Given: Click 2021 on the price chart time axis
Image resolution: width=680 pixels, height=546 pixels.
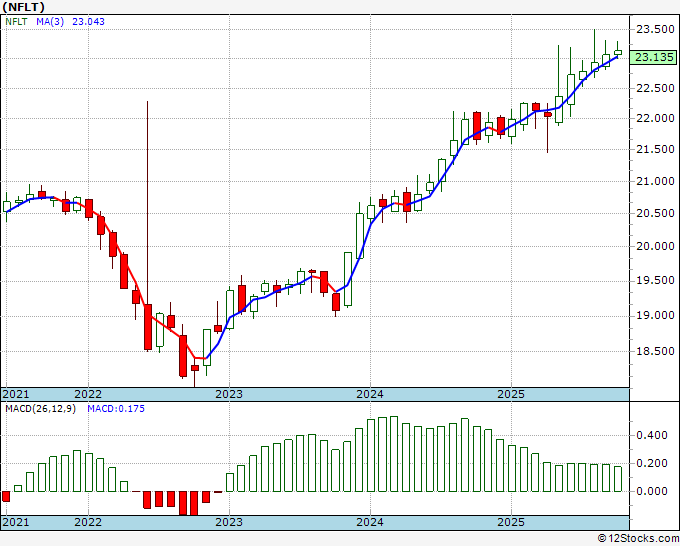Looking at the screenshot, I should click(16, 394).
